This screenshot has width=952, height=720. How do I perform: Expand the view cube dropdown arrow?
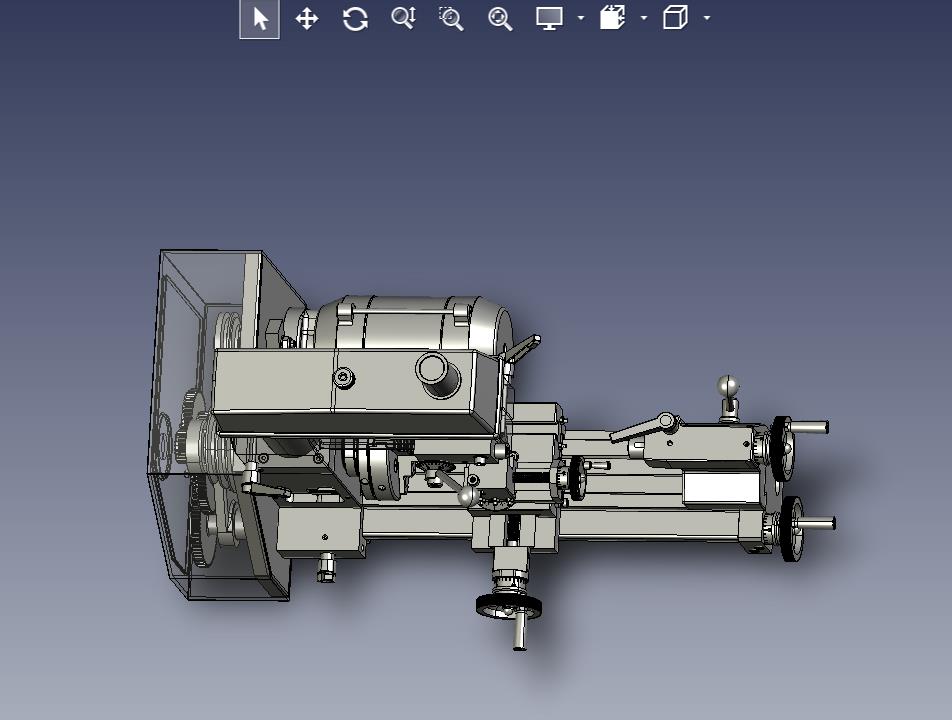point(707,18)
